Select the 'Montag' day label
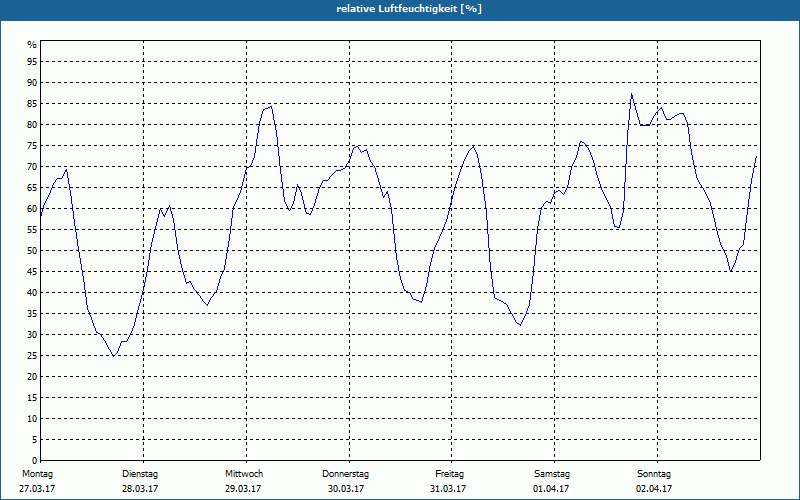 pos(37,474)
